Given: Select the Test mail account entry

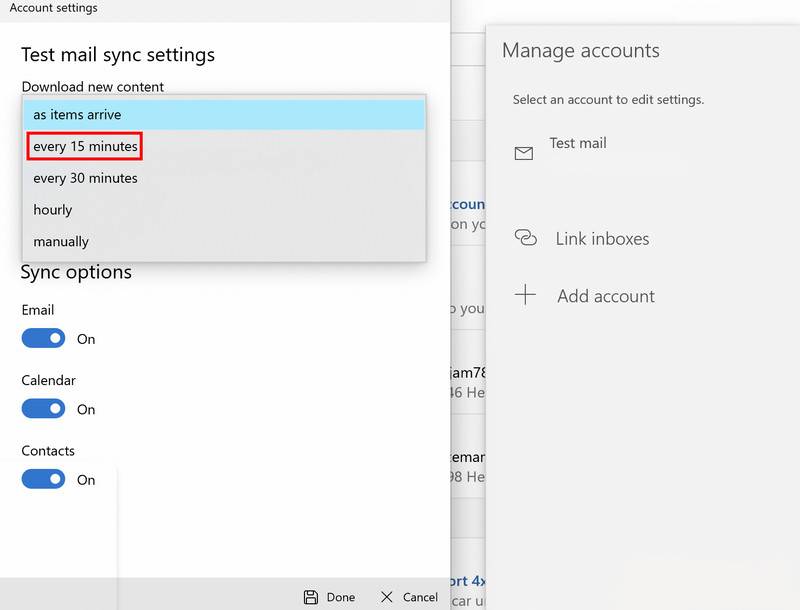Looking at the screenshot, I should click(580, 143).
